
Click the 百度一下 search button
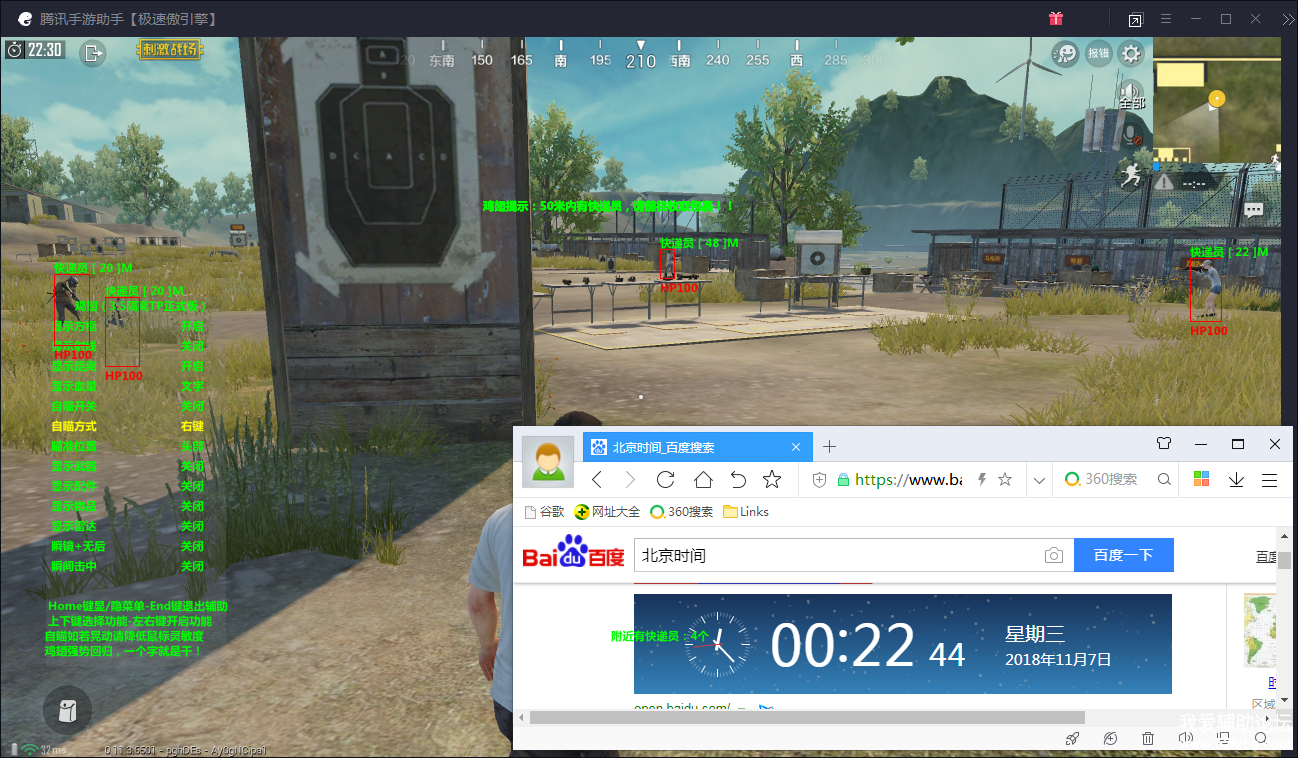pos(1123,555)
